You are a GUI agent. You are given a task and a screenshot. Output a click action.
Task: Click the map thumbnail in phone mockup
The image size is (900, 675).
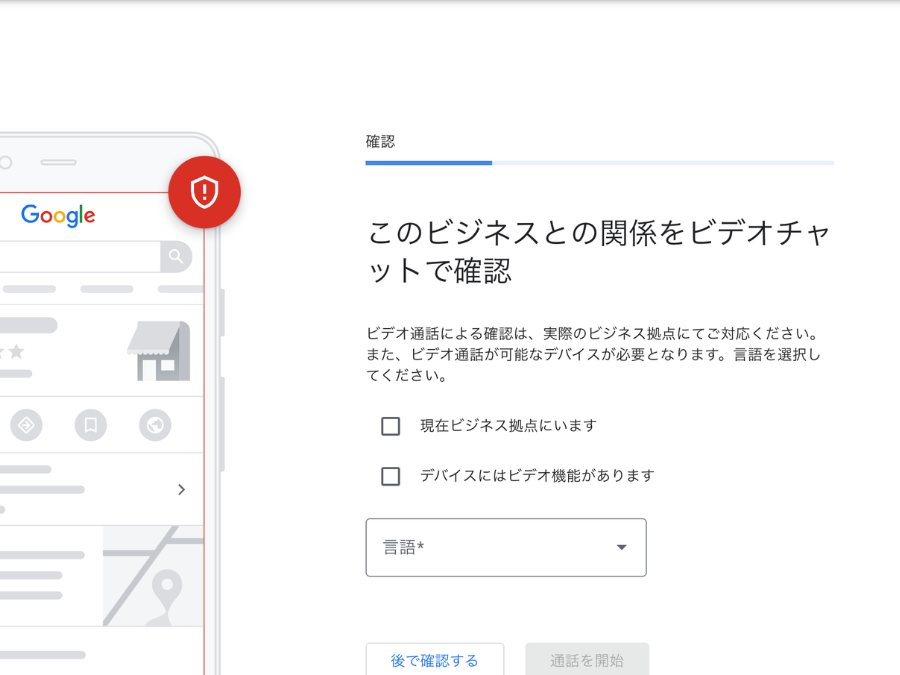click(x=153, y=577)
